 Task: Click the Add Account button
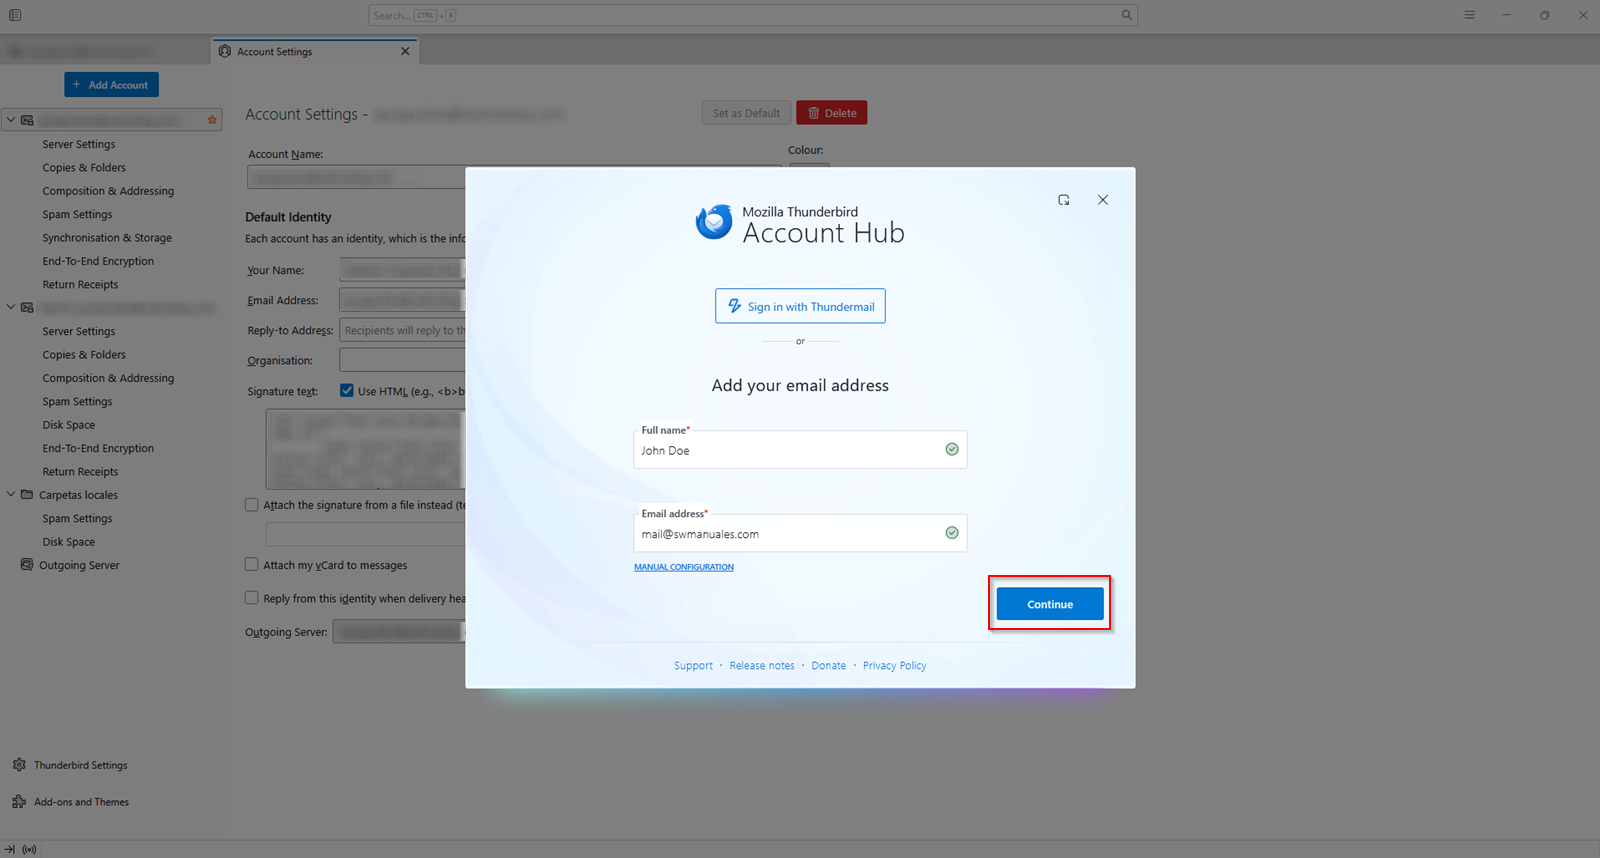111,85
